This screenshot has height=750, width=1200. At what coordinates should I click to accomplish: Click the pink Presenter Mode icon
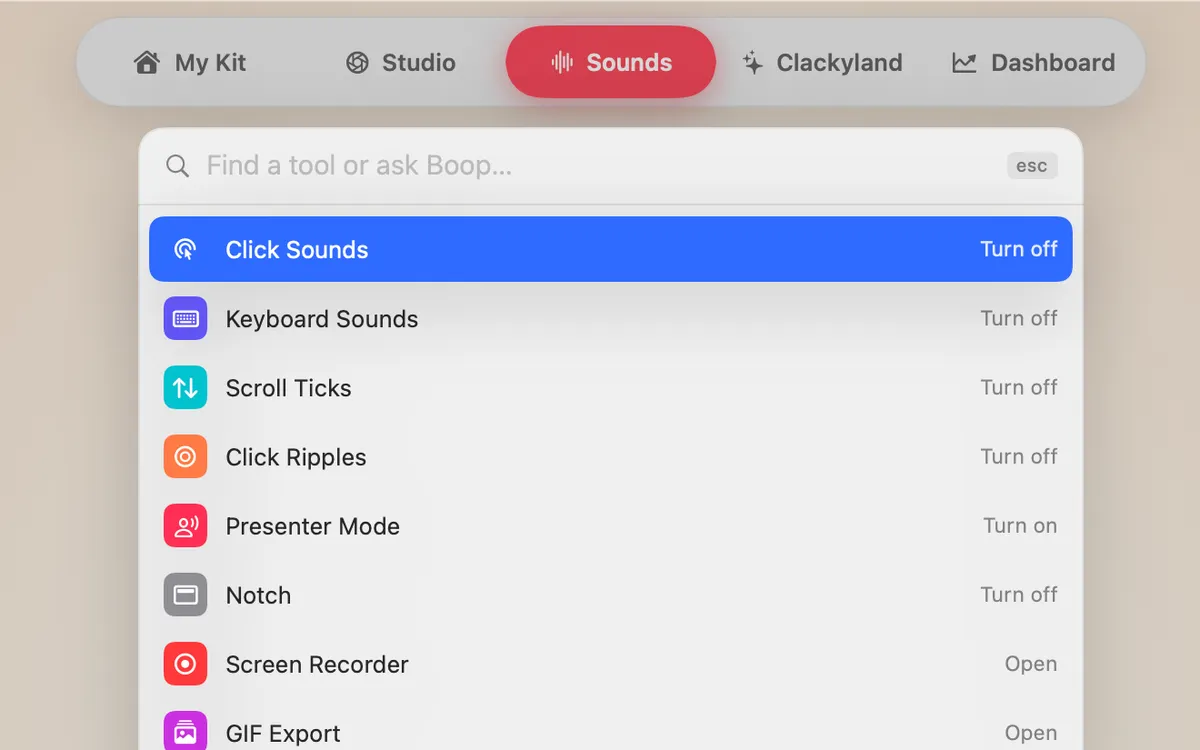tap(185, 526)
